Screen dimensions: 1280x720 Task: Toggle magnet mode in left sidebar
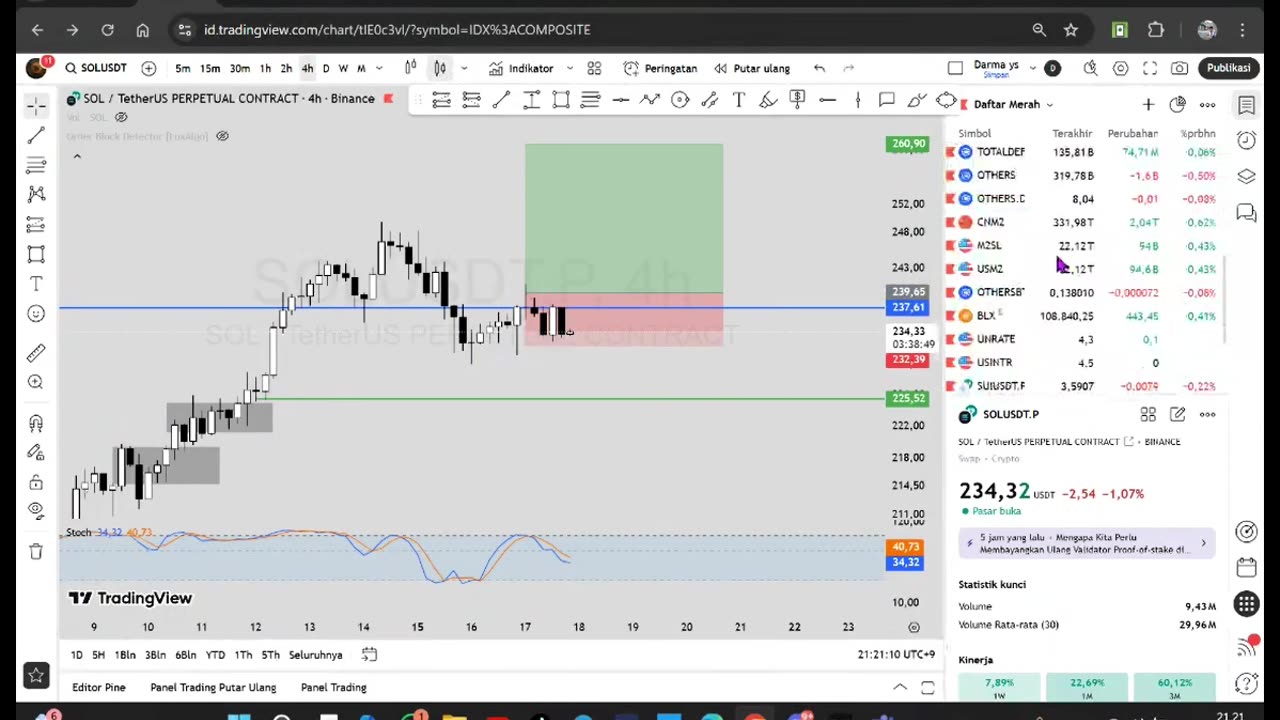click(x=36, y=423)
